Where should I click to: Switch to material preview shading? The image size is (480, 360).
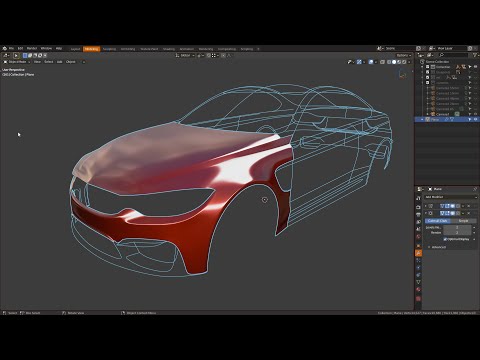click(x=399, y=62)
